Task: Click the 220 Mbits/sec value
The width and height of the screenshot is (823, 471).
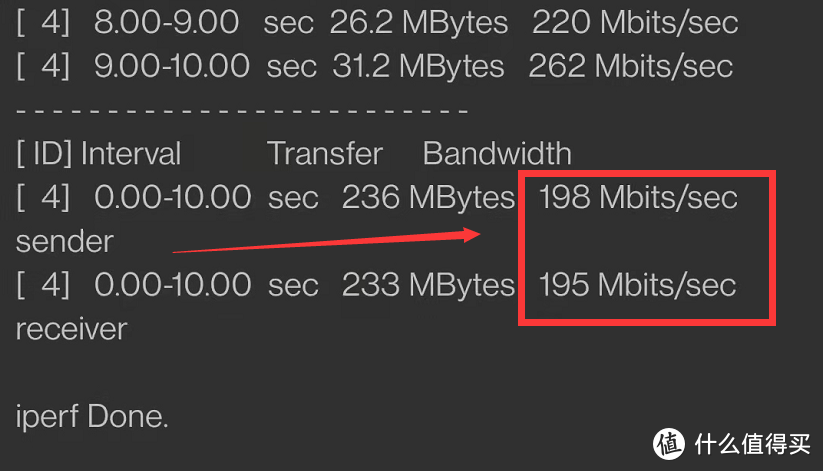Action: tap(635, 22)
